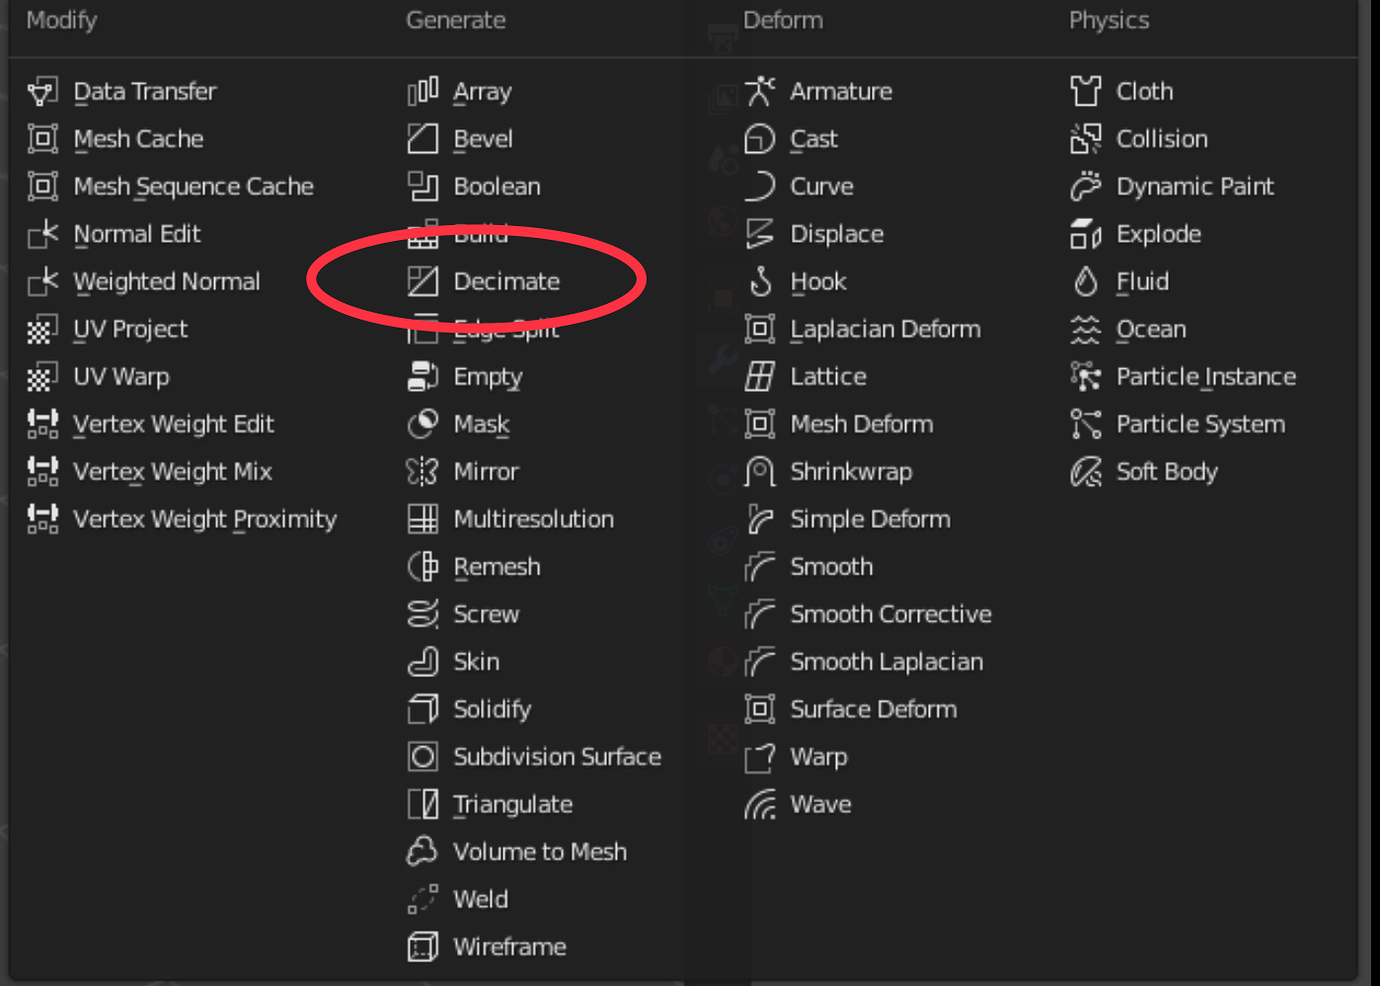This screenshot has width=1380, height=986.
Task: Add the Vertex Weight Proximity modifier
Action: click(204, 519)
